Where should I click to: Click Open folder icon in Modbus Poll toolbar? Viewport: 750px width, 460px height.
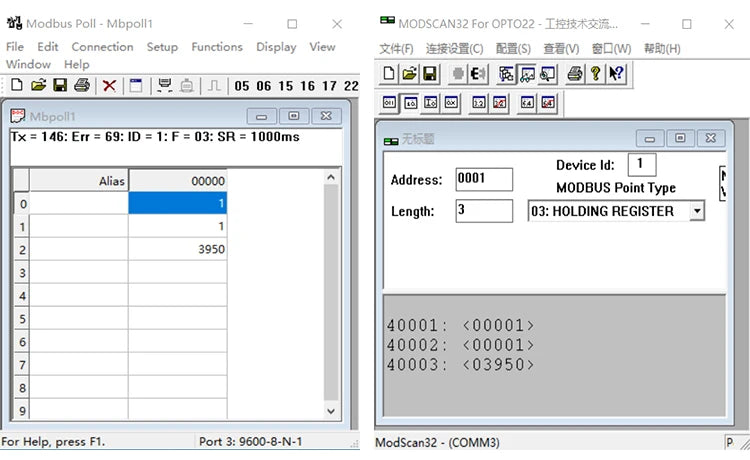(x=39, y=85)
